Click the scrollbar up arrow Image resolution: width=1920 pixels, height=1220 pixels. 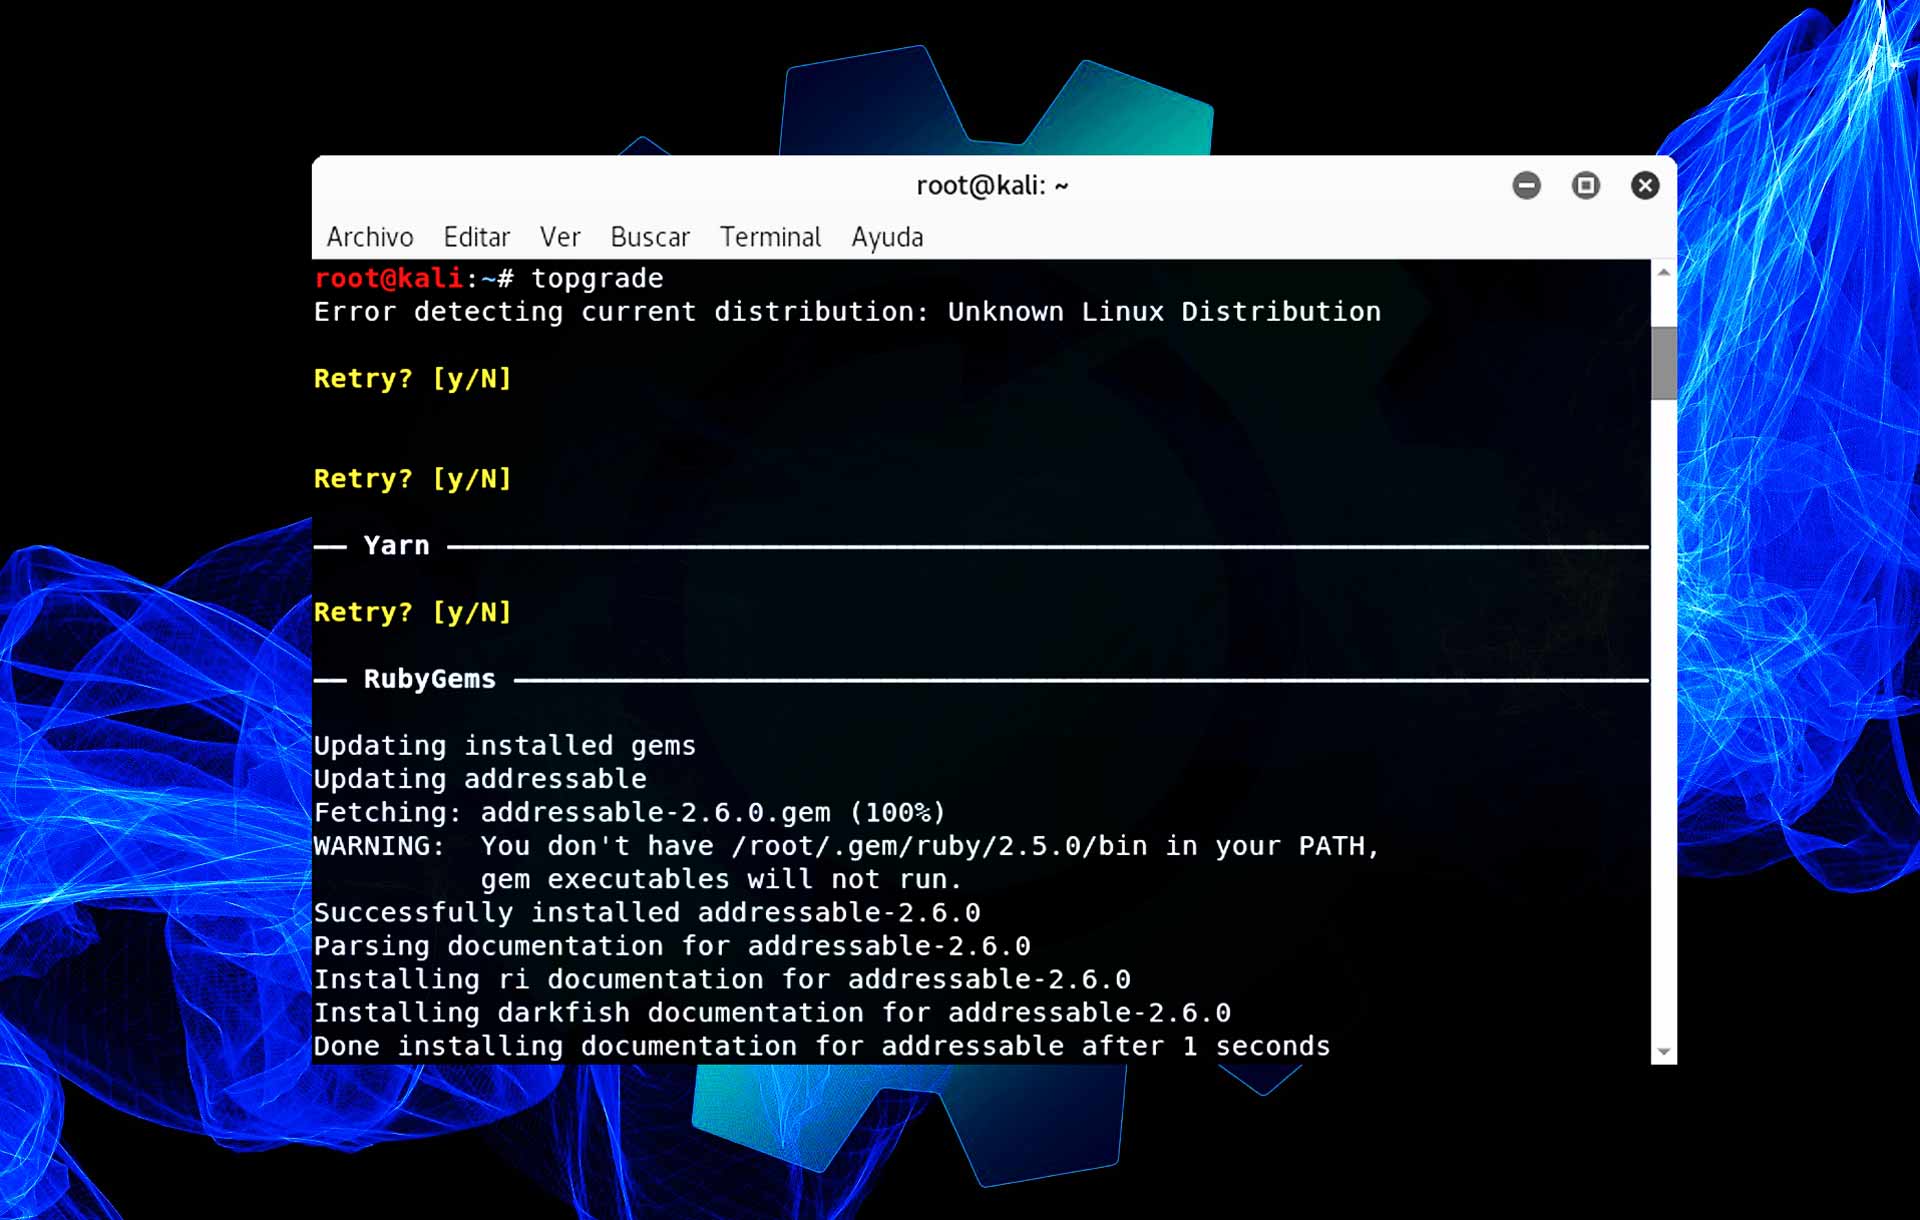(x=1663, y=270)
